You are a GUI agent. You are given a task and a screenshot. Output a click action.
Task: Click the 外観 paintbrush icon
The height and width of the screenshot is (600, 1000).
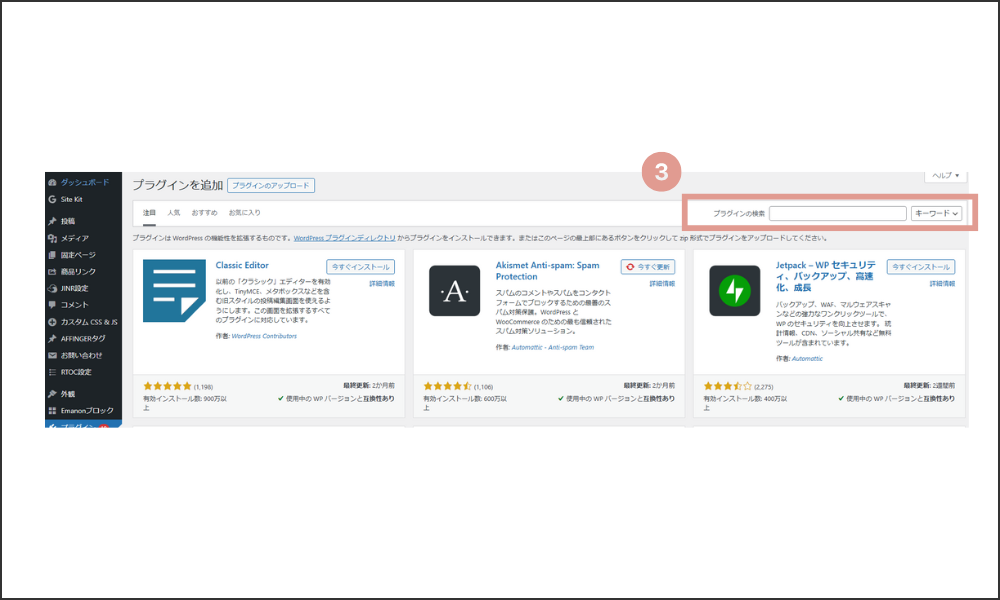pos(52,394)
